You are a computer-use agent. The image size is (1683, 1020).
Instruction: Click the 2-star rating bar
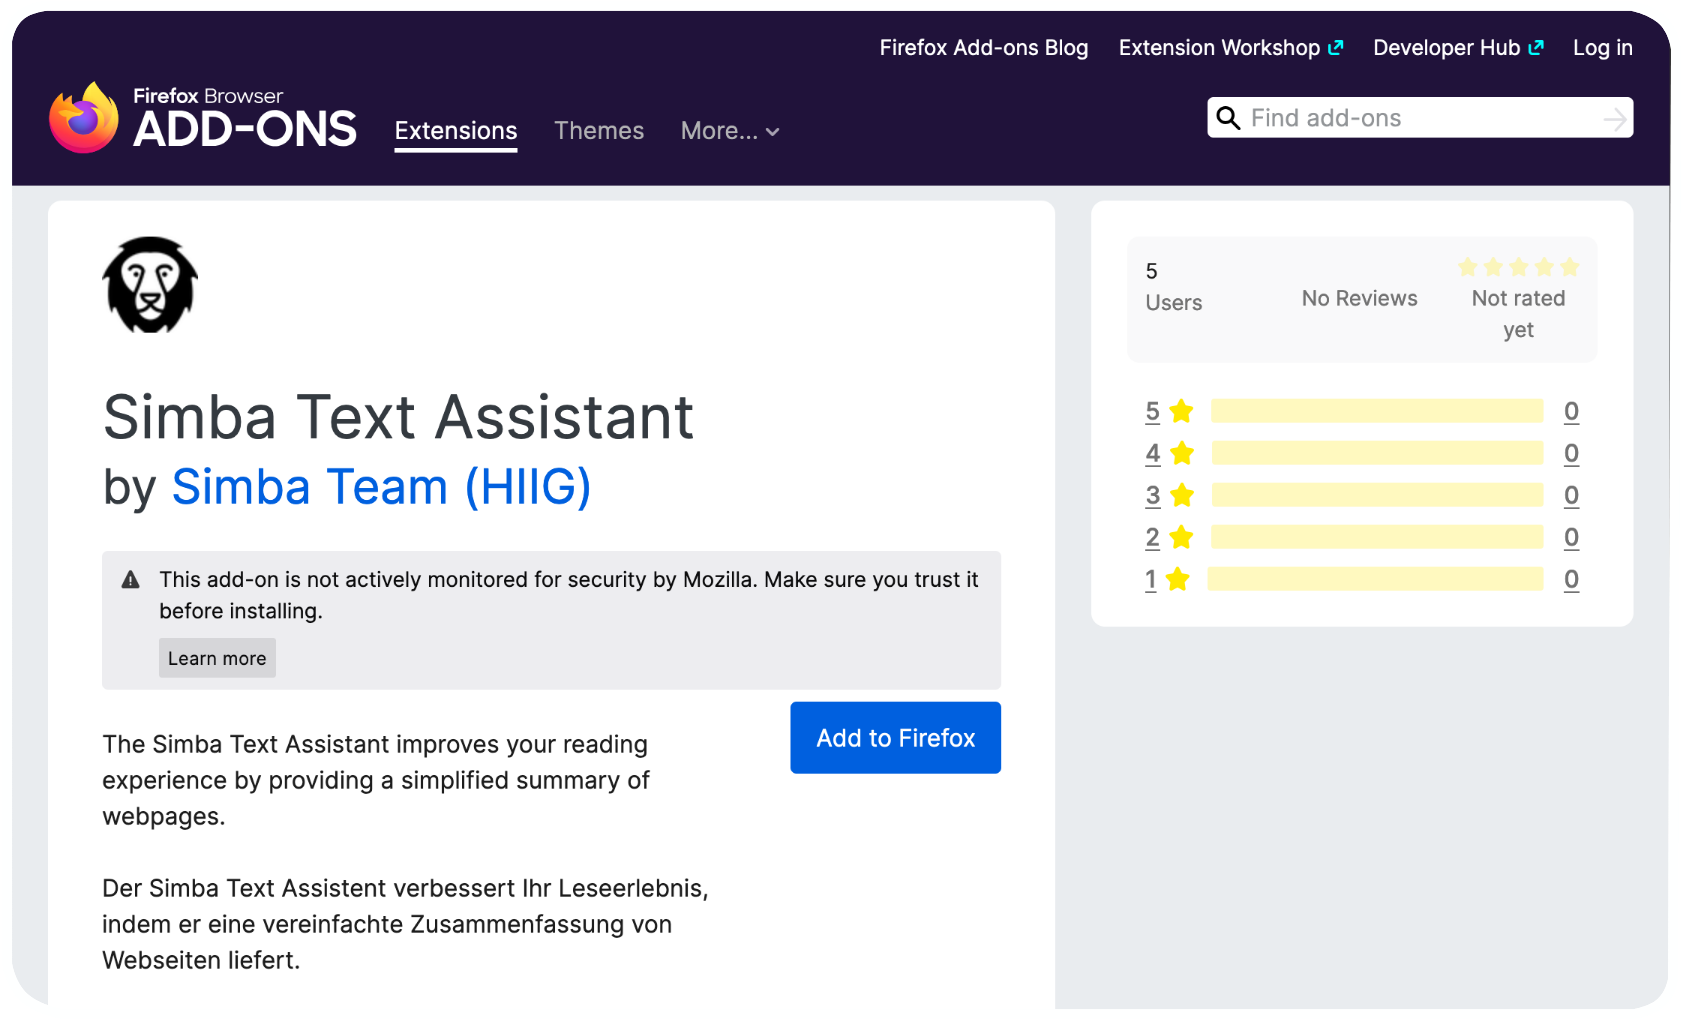tap(1377, 537)
